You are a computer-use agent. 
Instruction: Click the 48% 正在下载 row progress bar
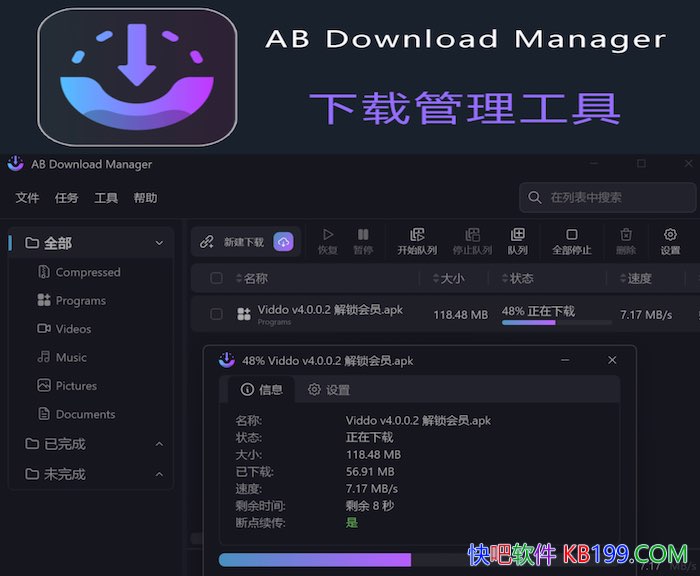coord(556,322)
